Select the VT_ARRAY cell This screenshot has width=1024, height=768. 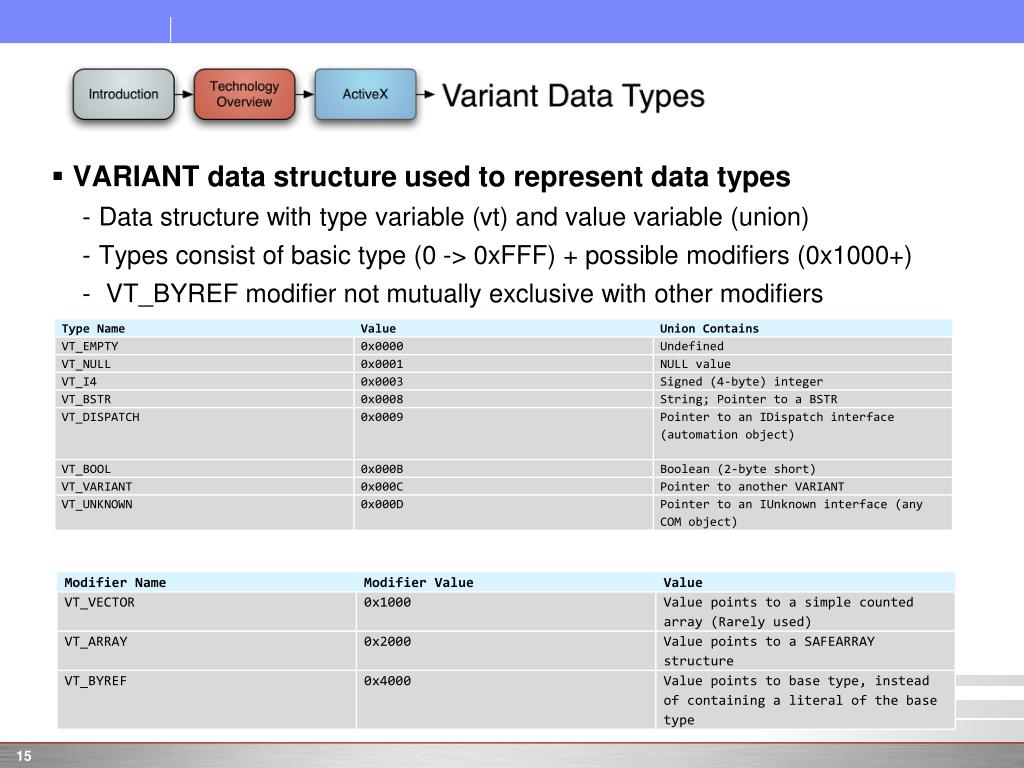(206, 650)
